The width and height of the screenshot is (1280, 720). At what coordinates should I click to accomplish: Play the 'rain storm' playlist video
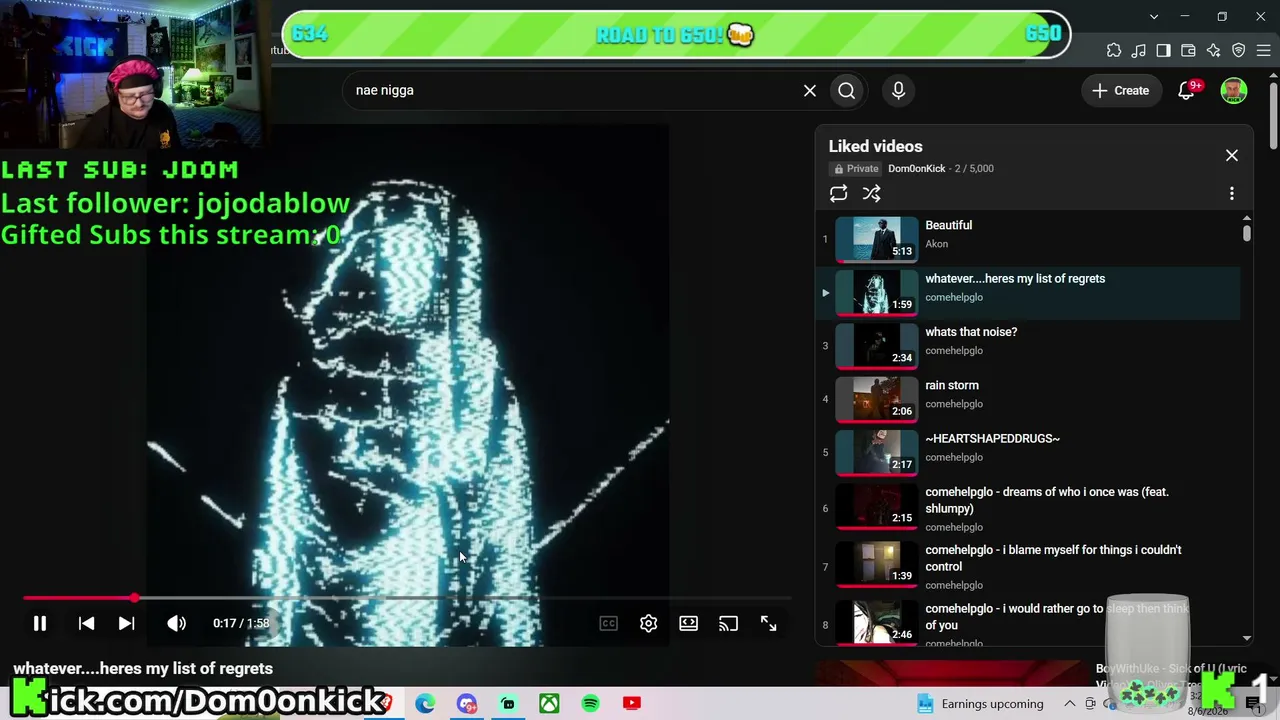click(1030, 399)
